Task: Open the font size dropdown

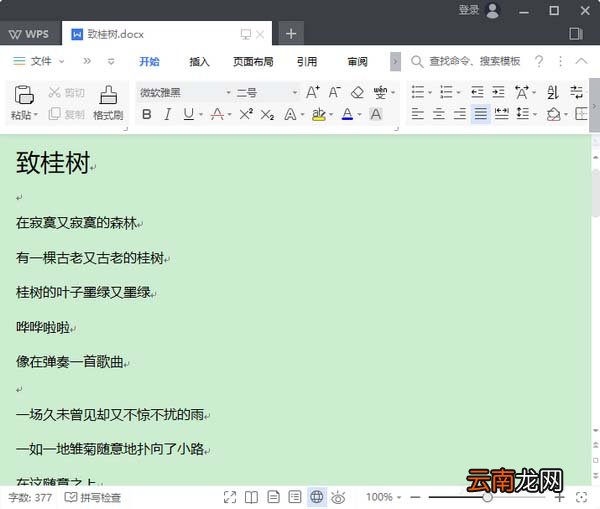Action: point(295,93)
